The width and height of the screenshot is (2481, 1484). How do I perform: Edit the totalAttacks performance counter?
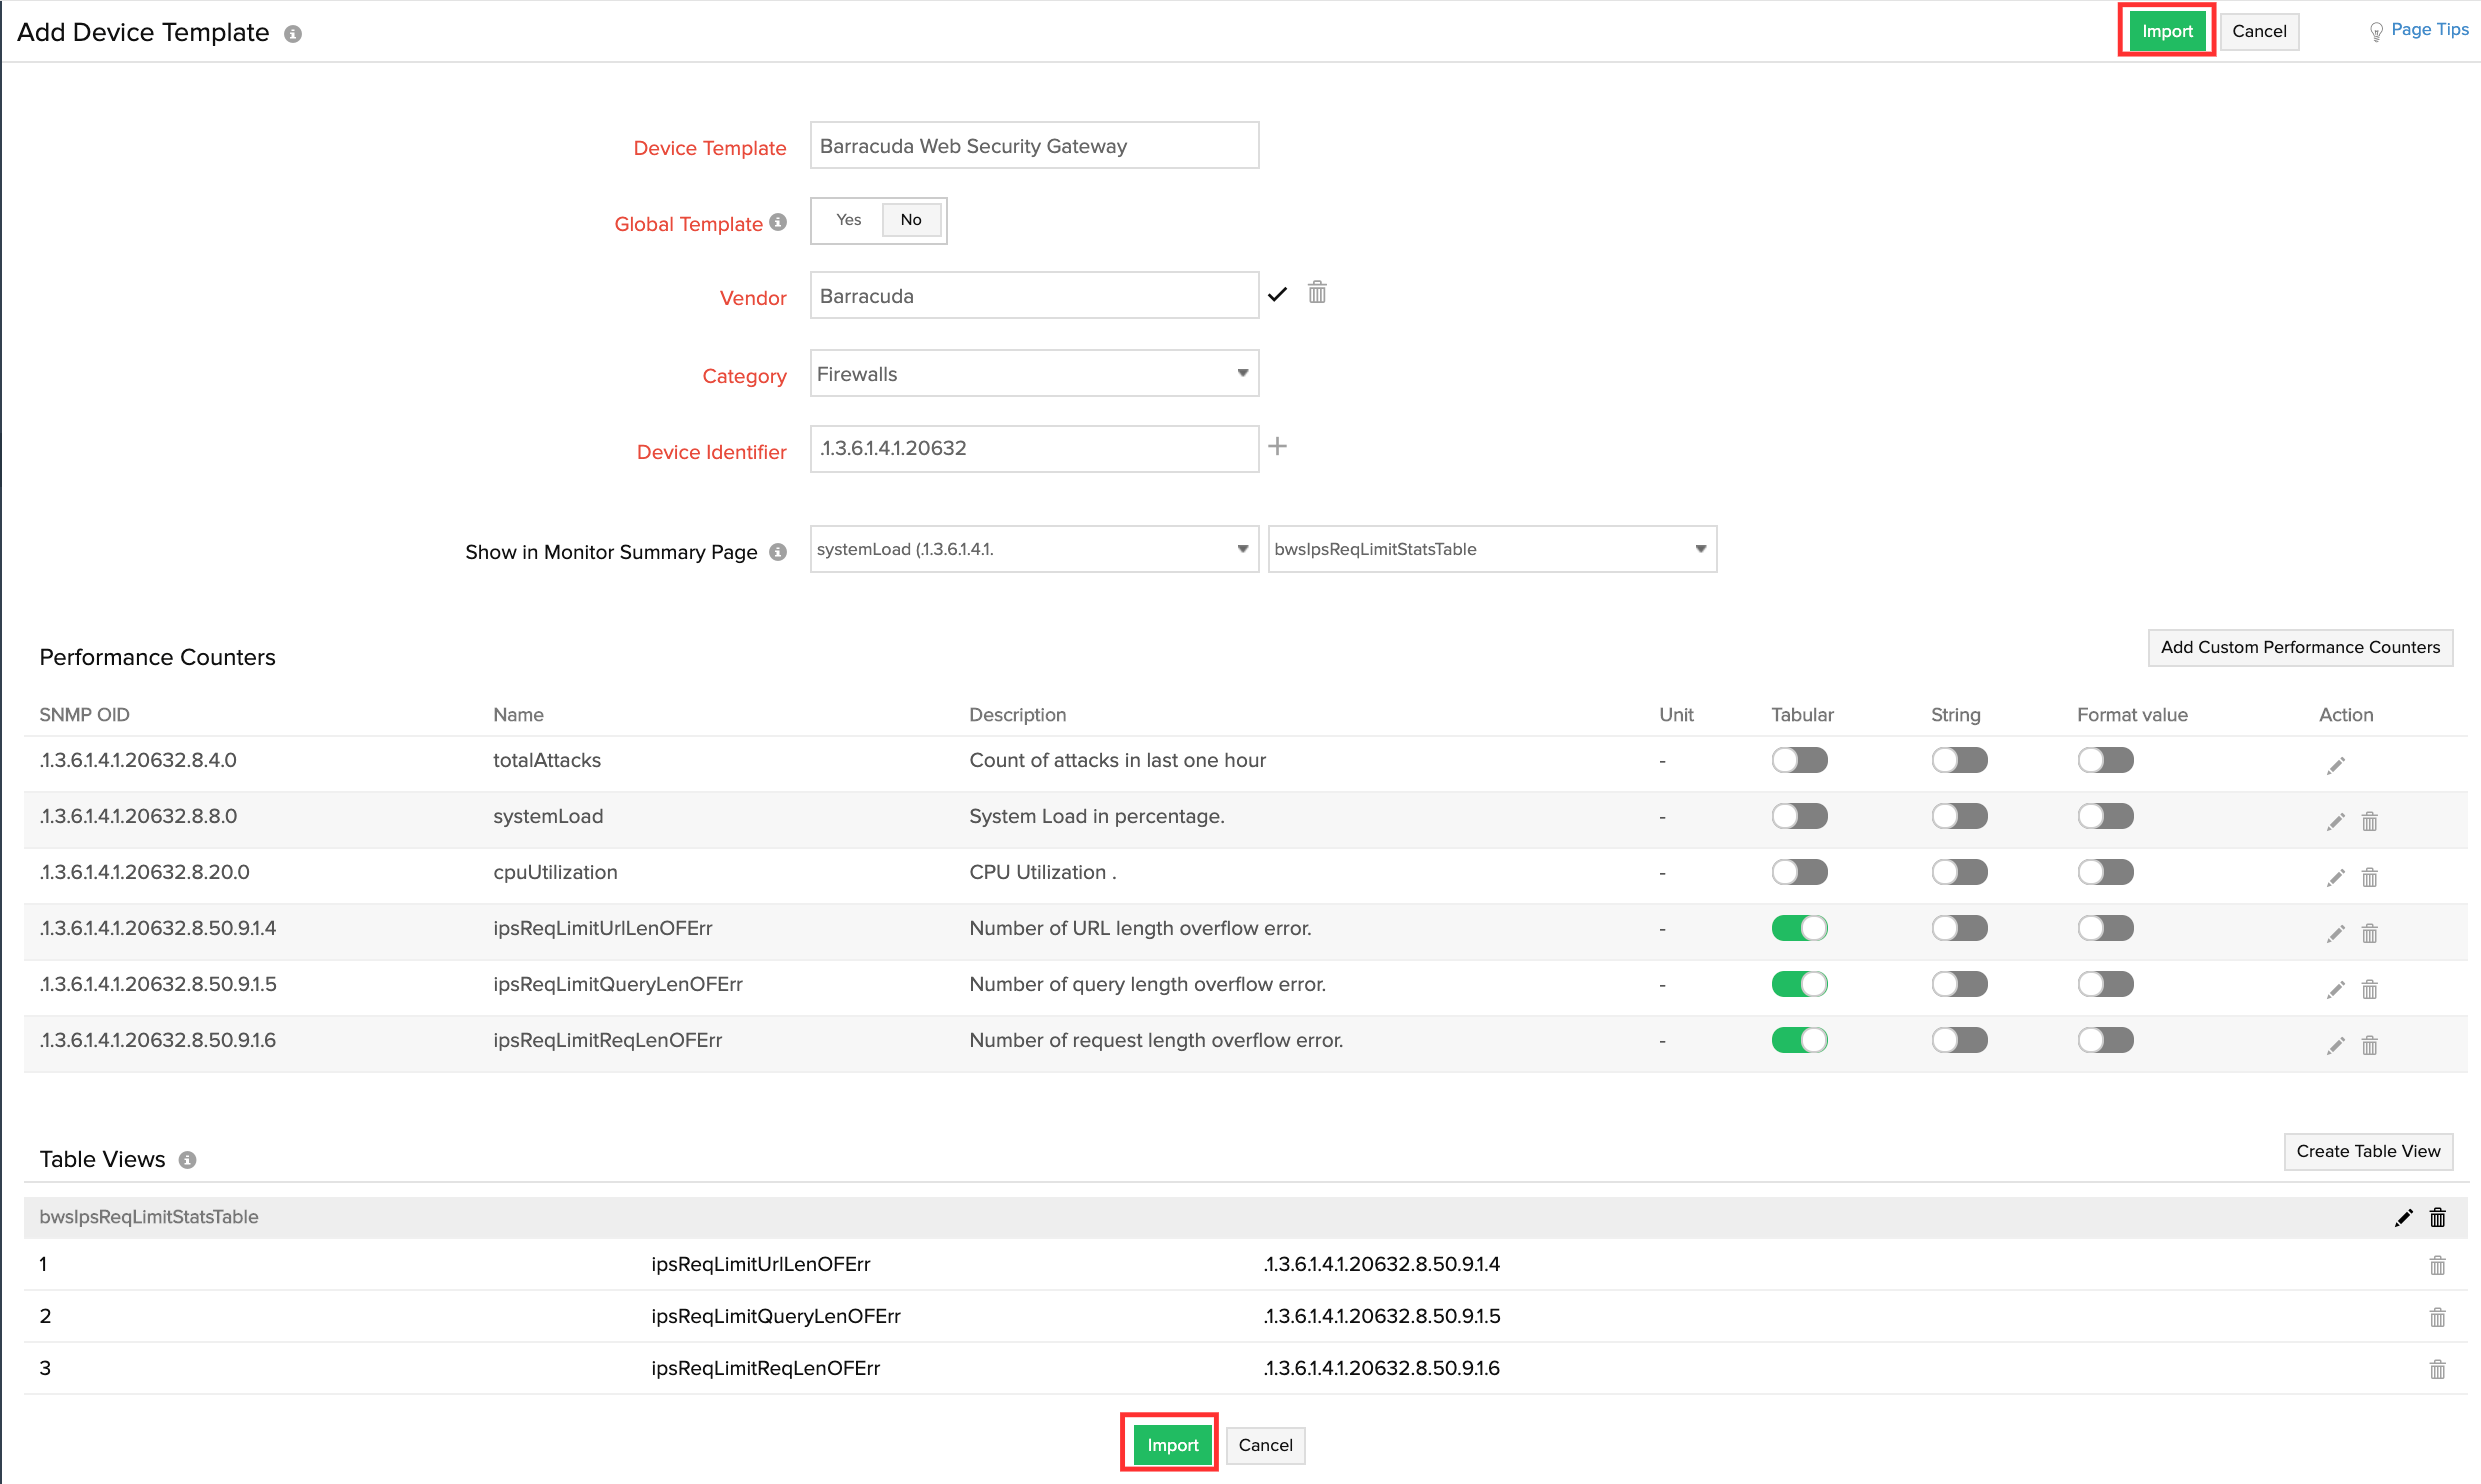click(x=2336, y=764)
